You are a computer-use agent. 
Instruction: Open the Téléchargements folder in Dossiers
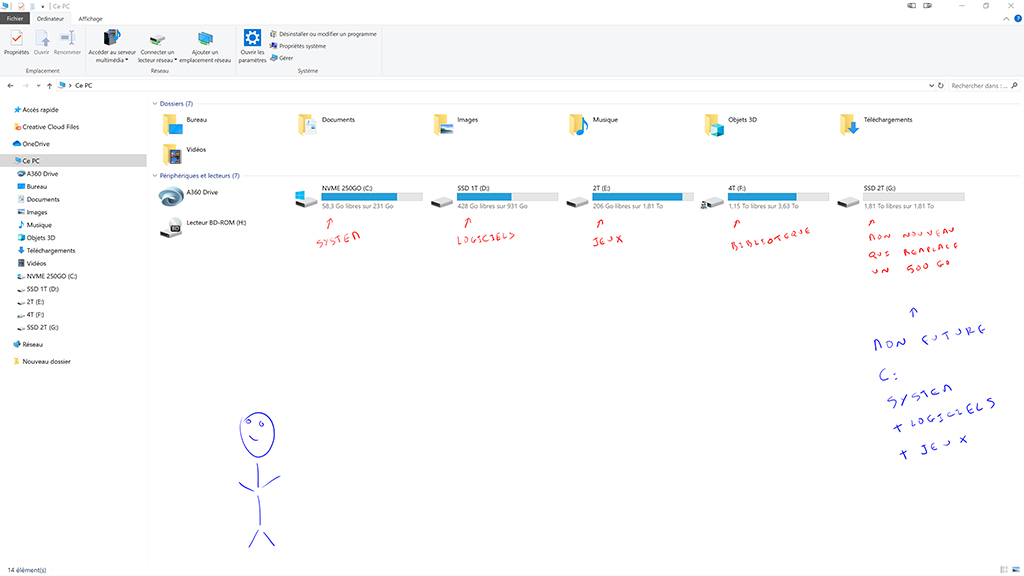click(x=849, y=124)
